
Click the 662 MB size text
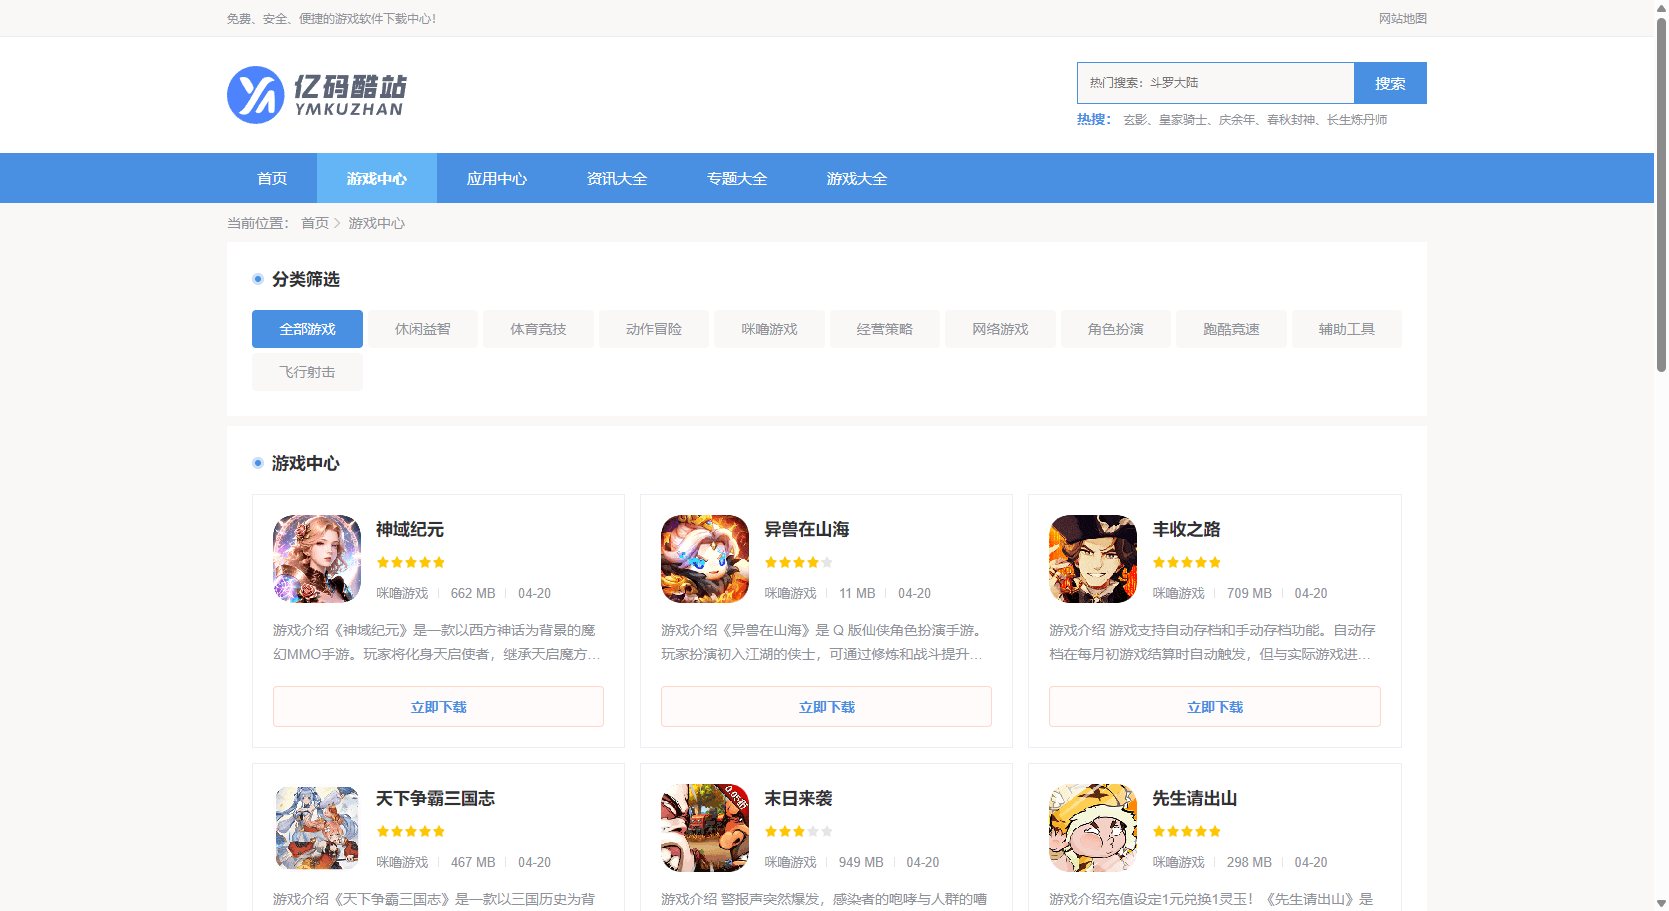click(473, 593)
